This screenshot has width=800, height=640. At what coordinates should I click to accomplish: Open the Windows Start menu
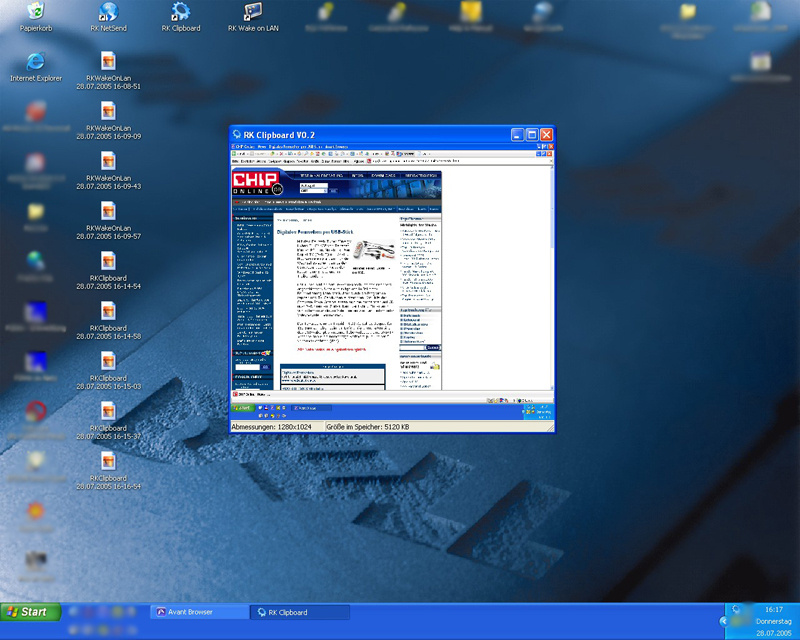pyautogui.click(x=31, y=612)
